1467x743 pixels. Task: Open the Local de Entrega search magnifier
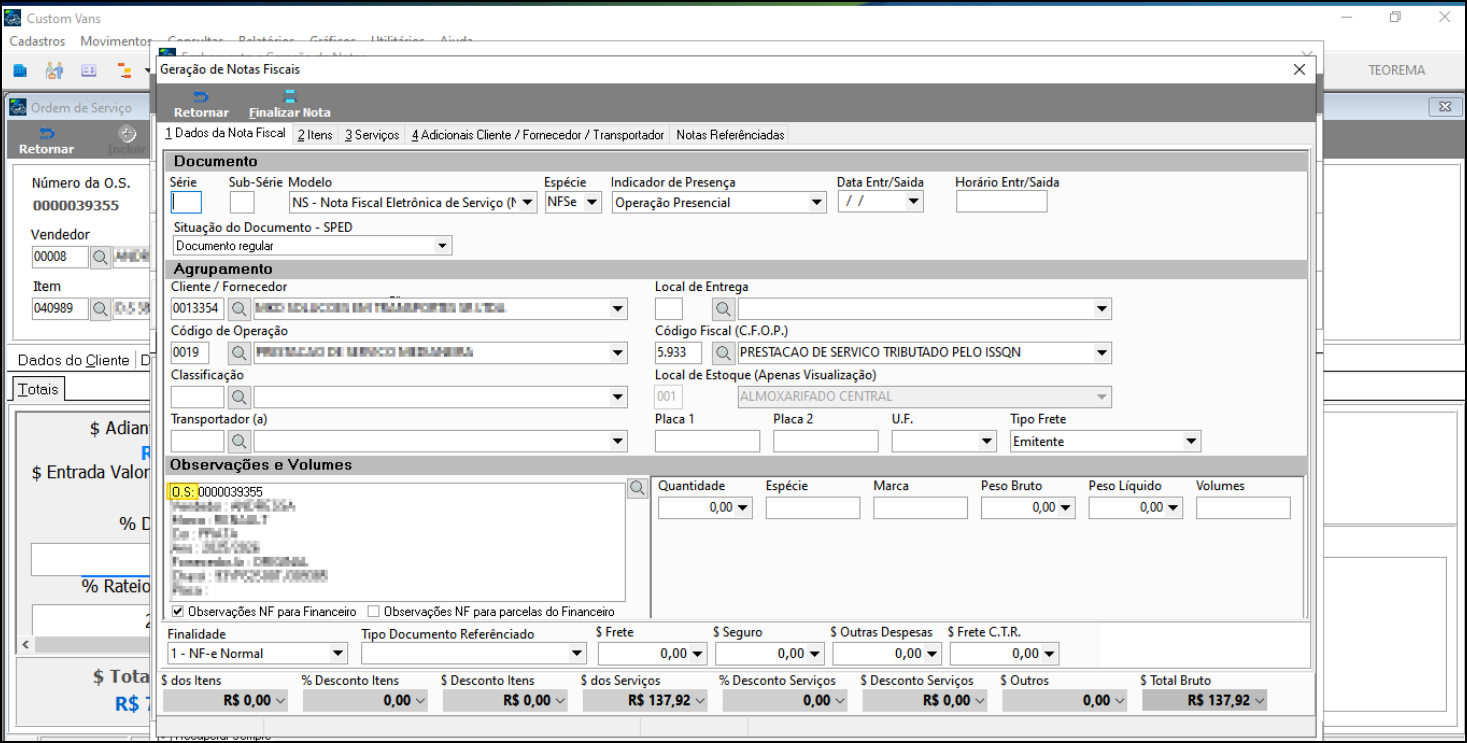pos(723,308)
